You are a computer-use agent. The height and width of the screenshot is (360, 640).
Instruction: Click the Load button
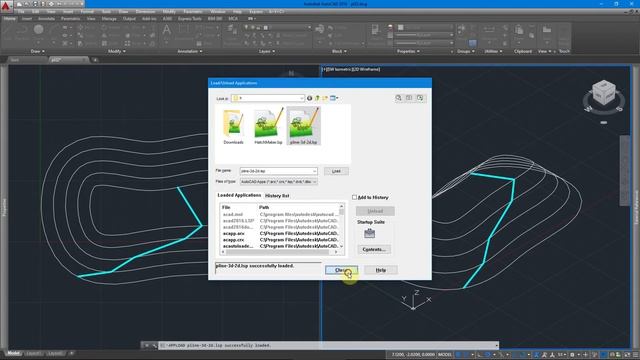point(336,171)
